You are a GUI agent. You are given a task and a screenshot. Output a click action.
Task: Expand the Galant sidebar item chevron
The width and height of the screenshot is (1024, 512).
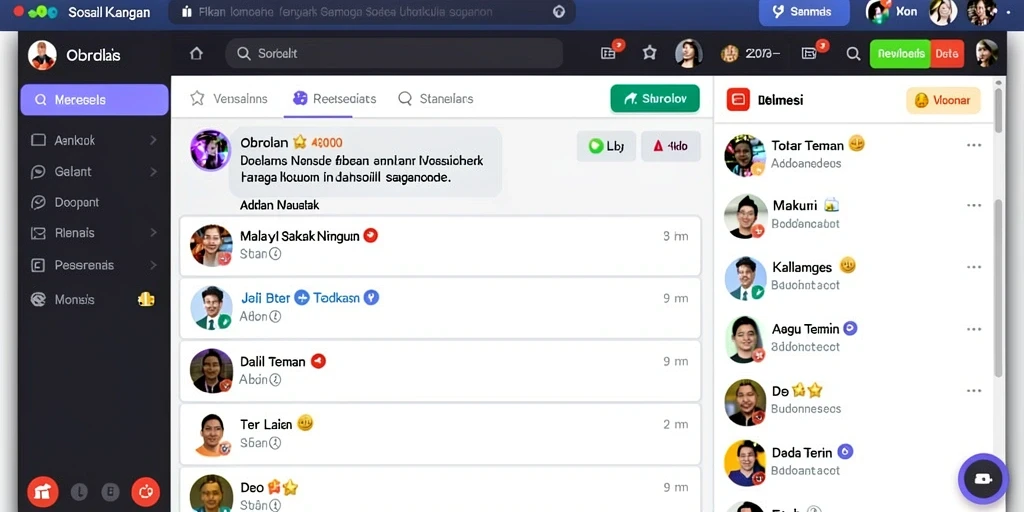click(153, 172)
